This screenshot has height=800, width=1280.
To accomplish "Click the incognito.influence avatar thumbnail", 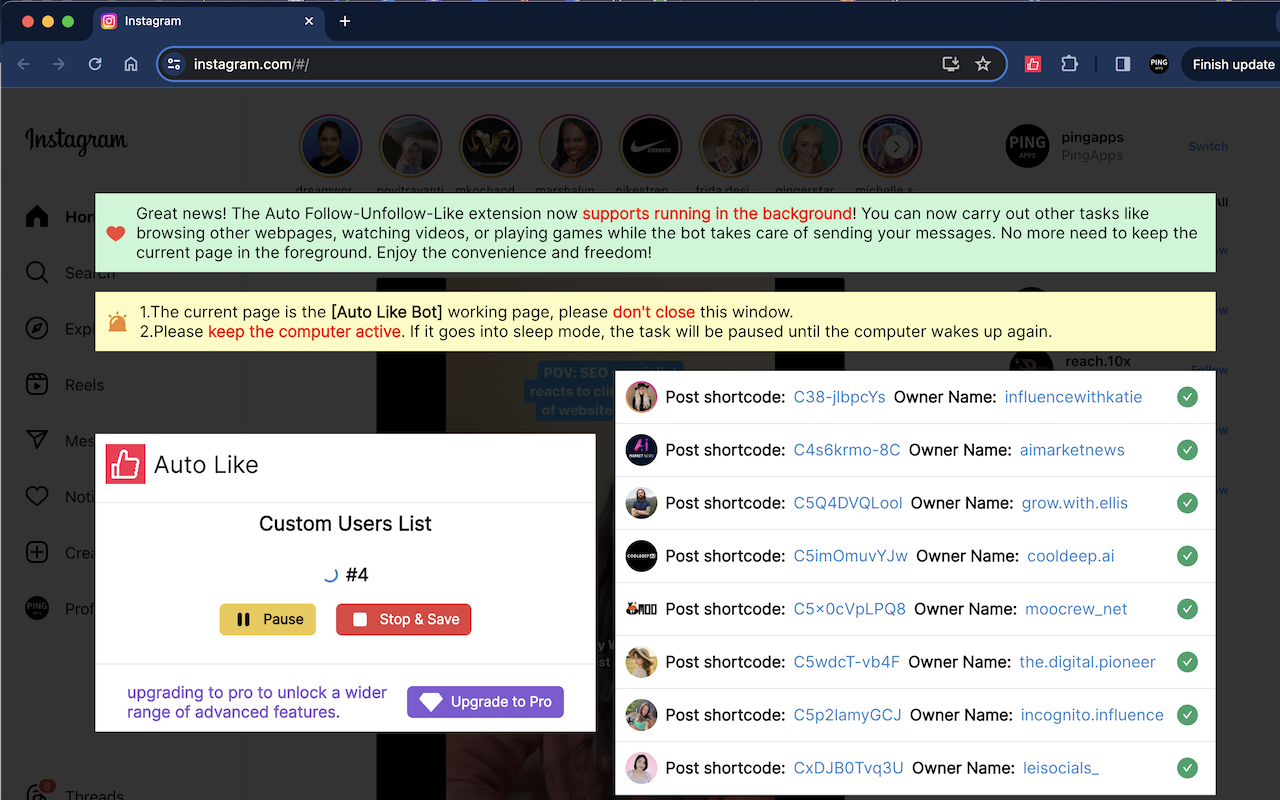I will click(641, 715).
